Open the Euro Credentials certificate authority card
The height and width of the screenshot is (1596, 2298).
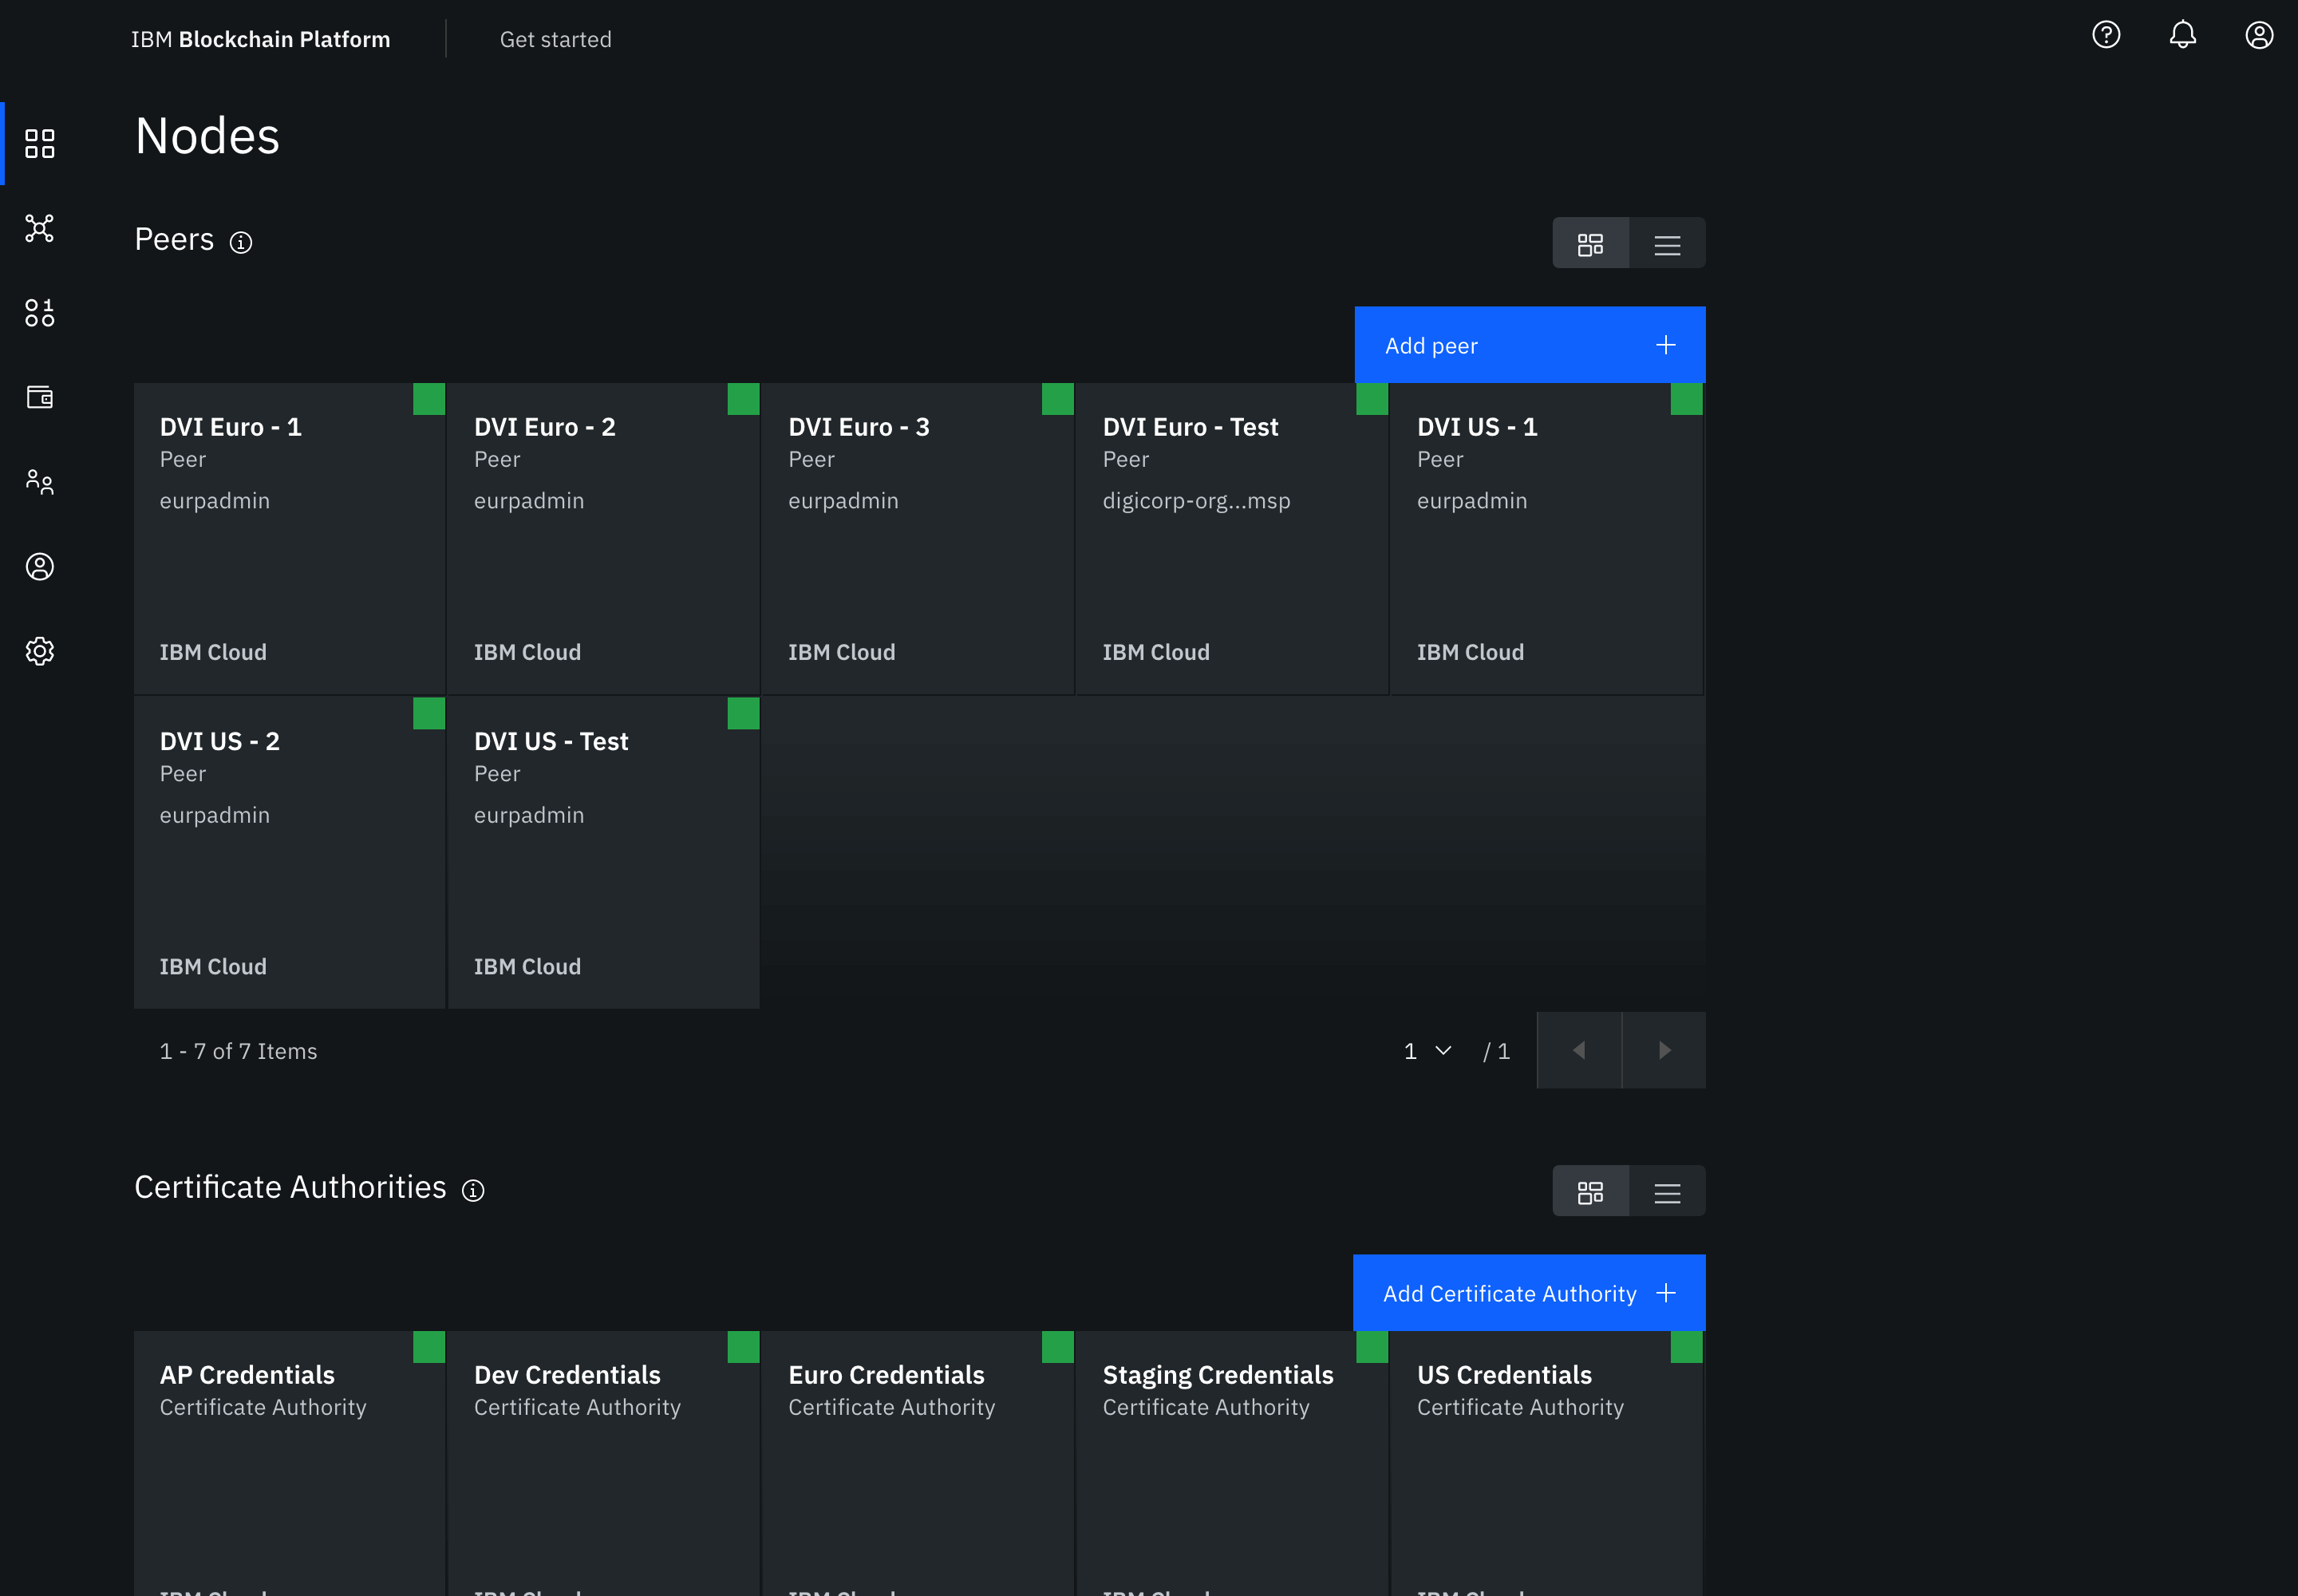[917, 1463]
